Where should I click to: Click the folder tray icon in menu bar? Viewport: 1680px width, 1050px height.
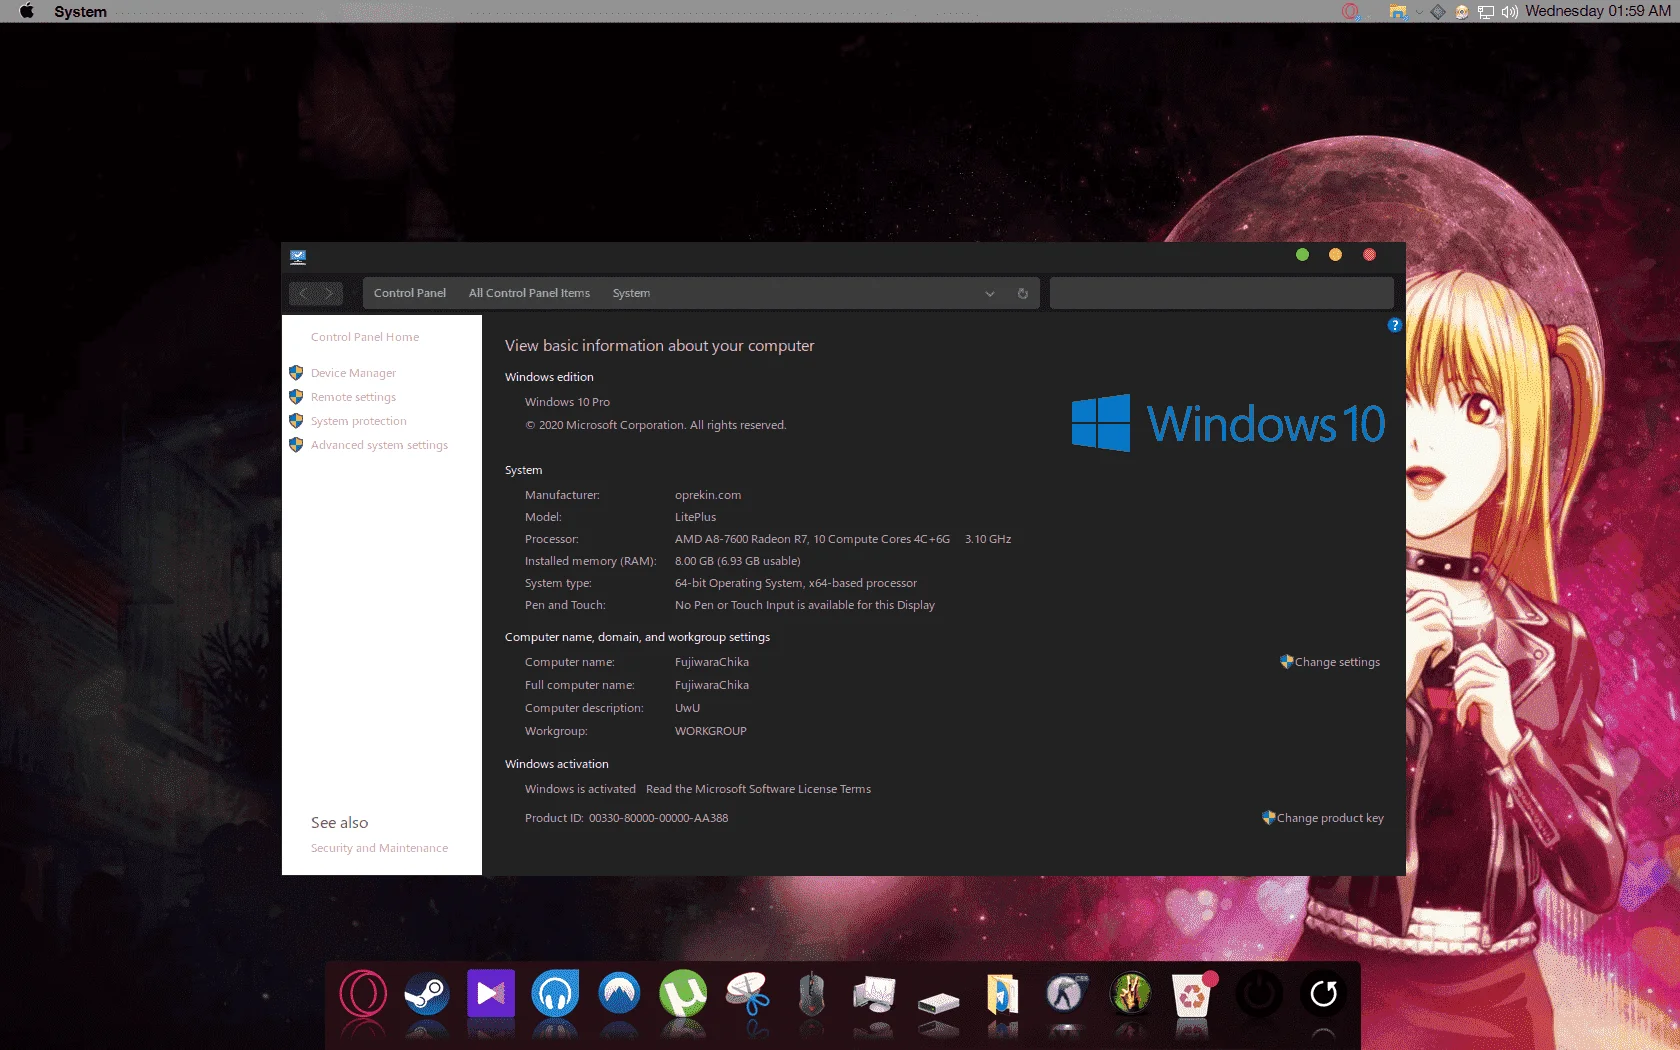click(x=1398, y=11)
